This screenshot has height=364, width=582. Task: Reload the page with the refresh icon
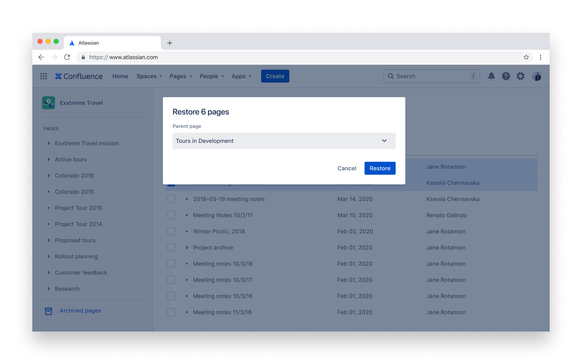(x=67, y=57)
